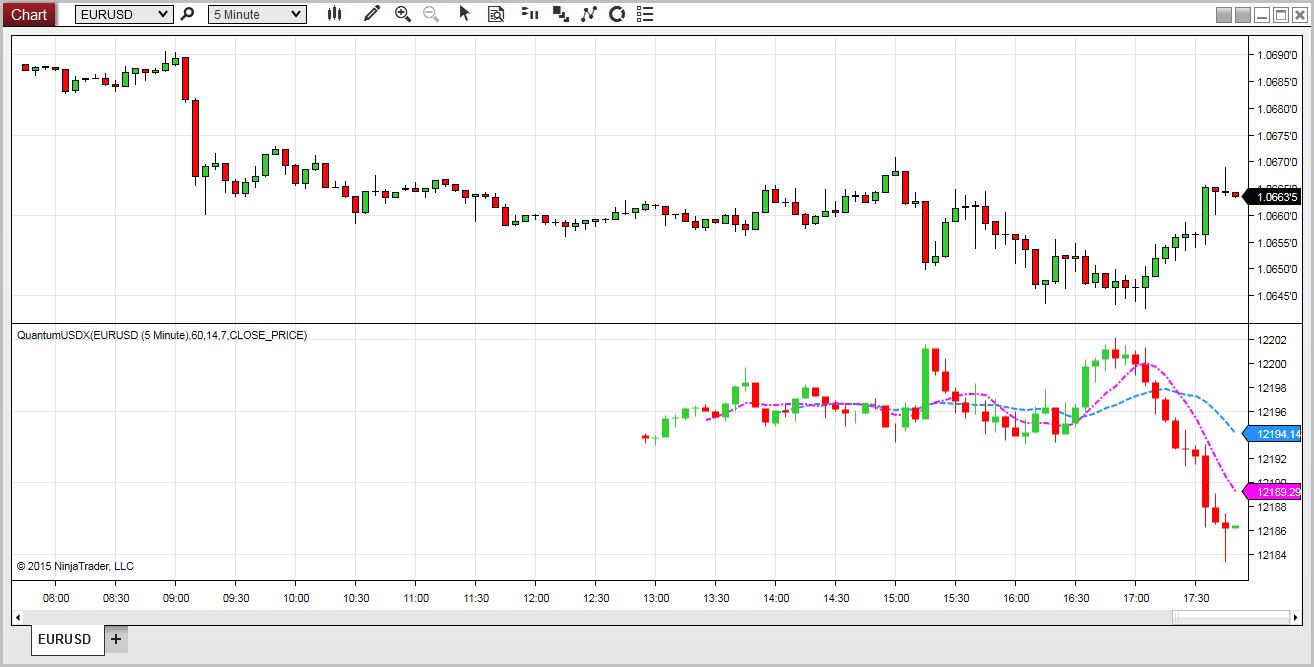Viewport: 1314px width, 667px height.
Task: Select the pencil drawing tools icon
Action: (372, 14)
